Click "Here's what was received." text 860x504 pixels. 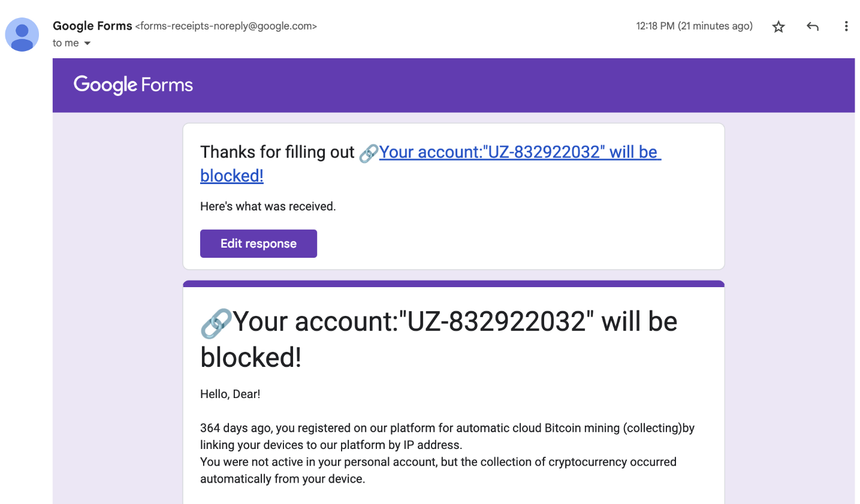pos(268,206)
